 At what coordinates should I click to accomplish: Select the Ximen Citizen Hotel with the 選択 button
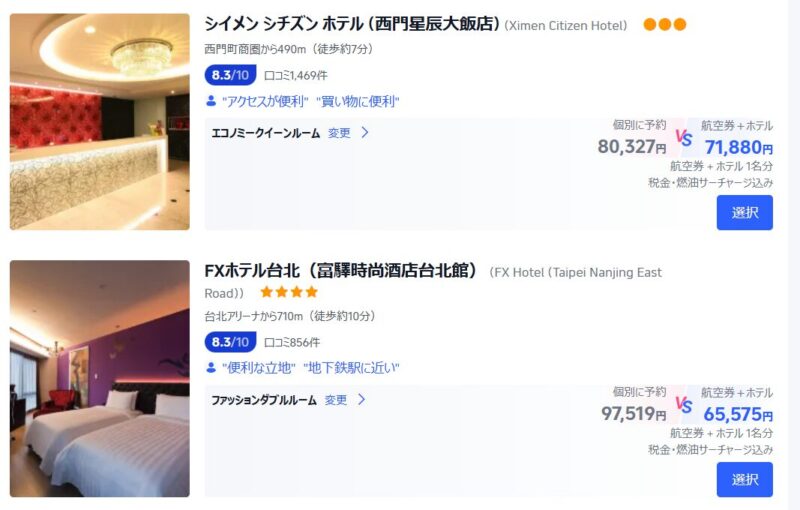pos(744,213)
